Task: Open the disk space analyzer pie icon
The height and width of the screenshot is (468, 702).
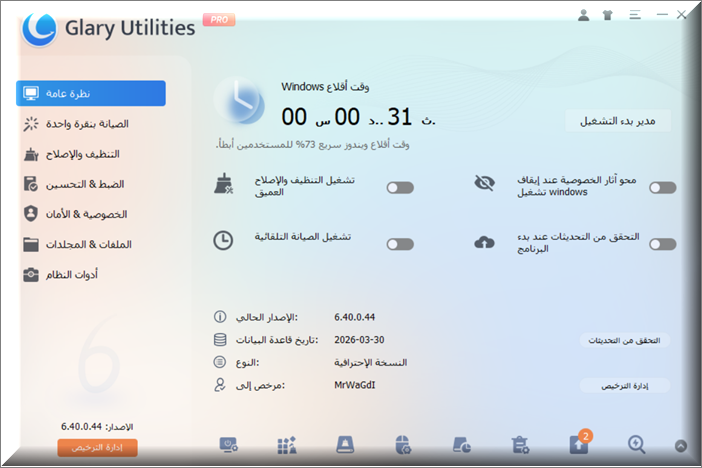Action: [462, 445]
